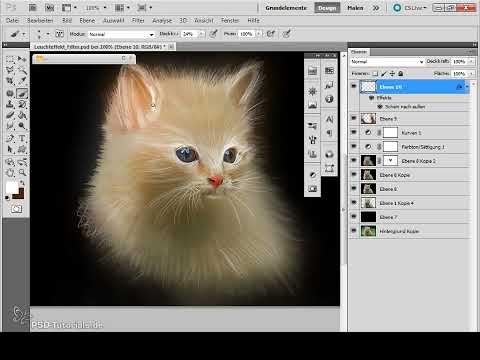The width and height of the screenshot is (480, 360).
Task: Open the brush preset picker arrow
Action: (48, 34)
